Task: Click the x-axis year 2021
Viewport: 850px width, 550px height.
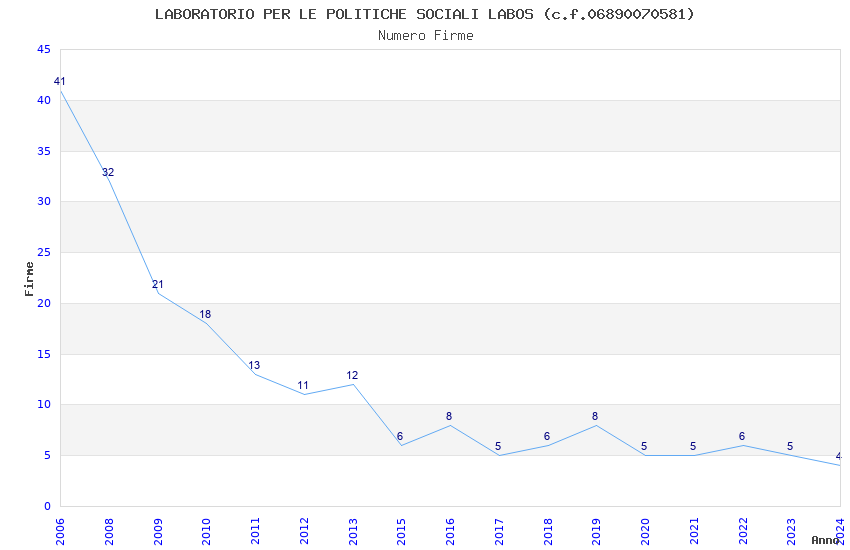Action: [694, 531]
